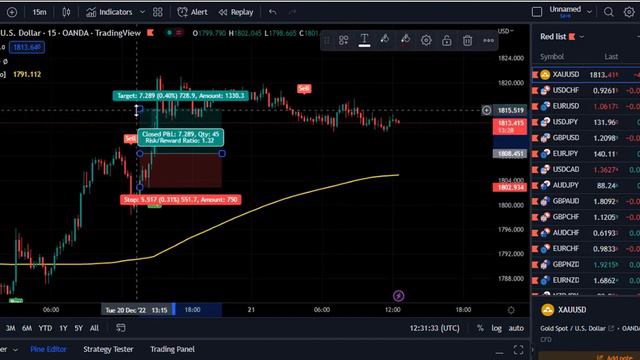Open the layout setup square icon
Viewport: 640px width, 360px height.
pos(537,12)
